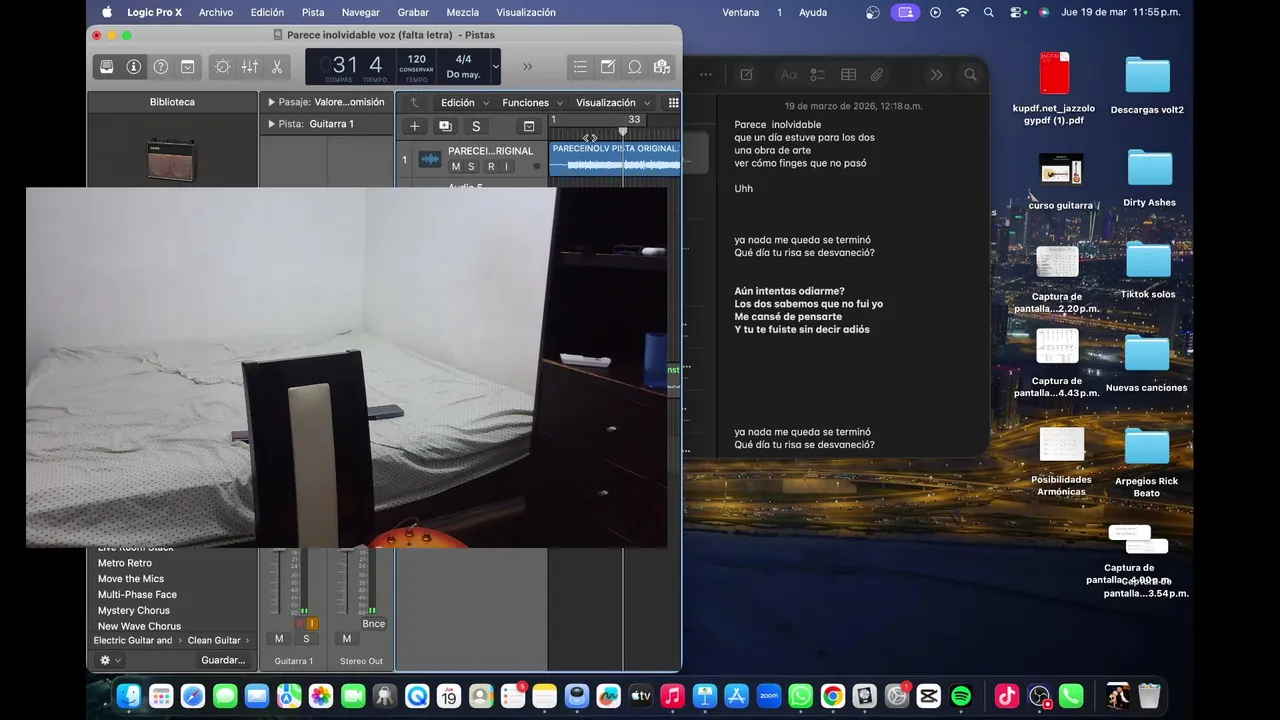Open the Toolbar display button
1280x720 pixels.
(x=187, y=67)
